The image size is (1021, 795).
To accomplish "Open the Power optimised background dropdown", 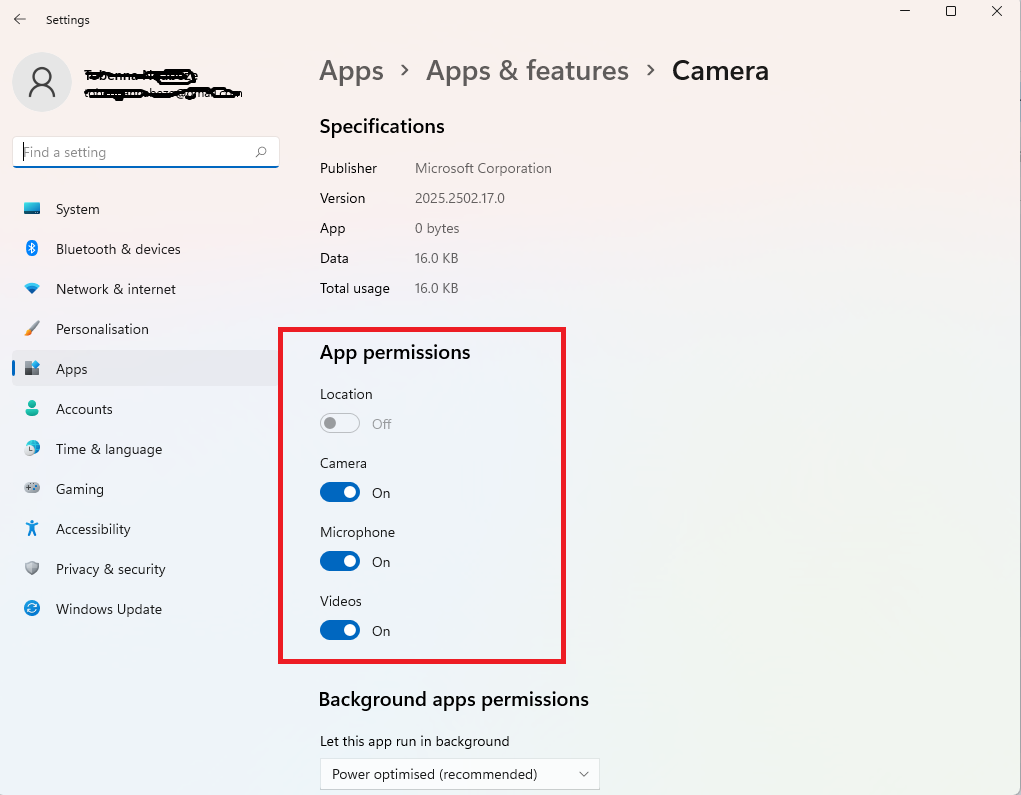I will pos(459,774).
